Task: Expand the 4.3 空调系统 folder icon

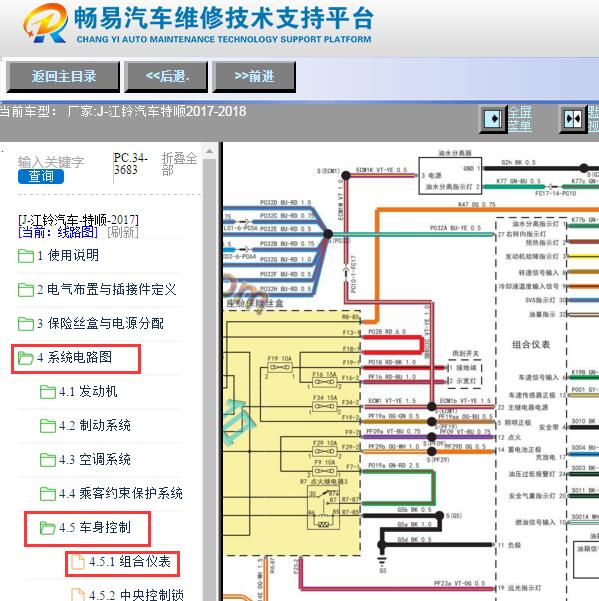Action: click(48, 460)
